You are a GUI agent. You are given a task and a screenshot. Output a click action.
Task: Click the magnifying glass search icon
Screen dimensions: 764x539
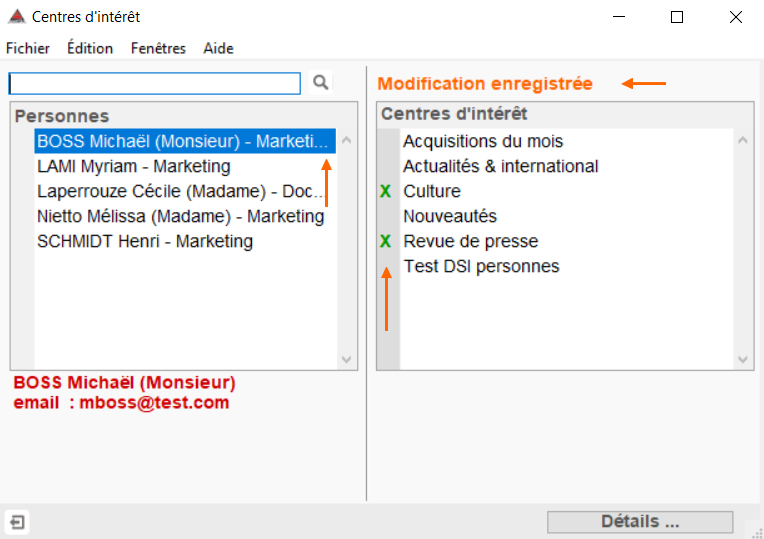pyautogui.click(x=321, y=82)
